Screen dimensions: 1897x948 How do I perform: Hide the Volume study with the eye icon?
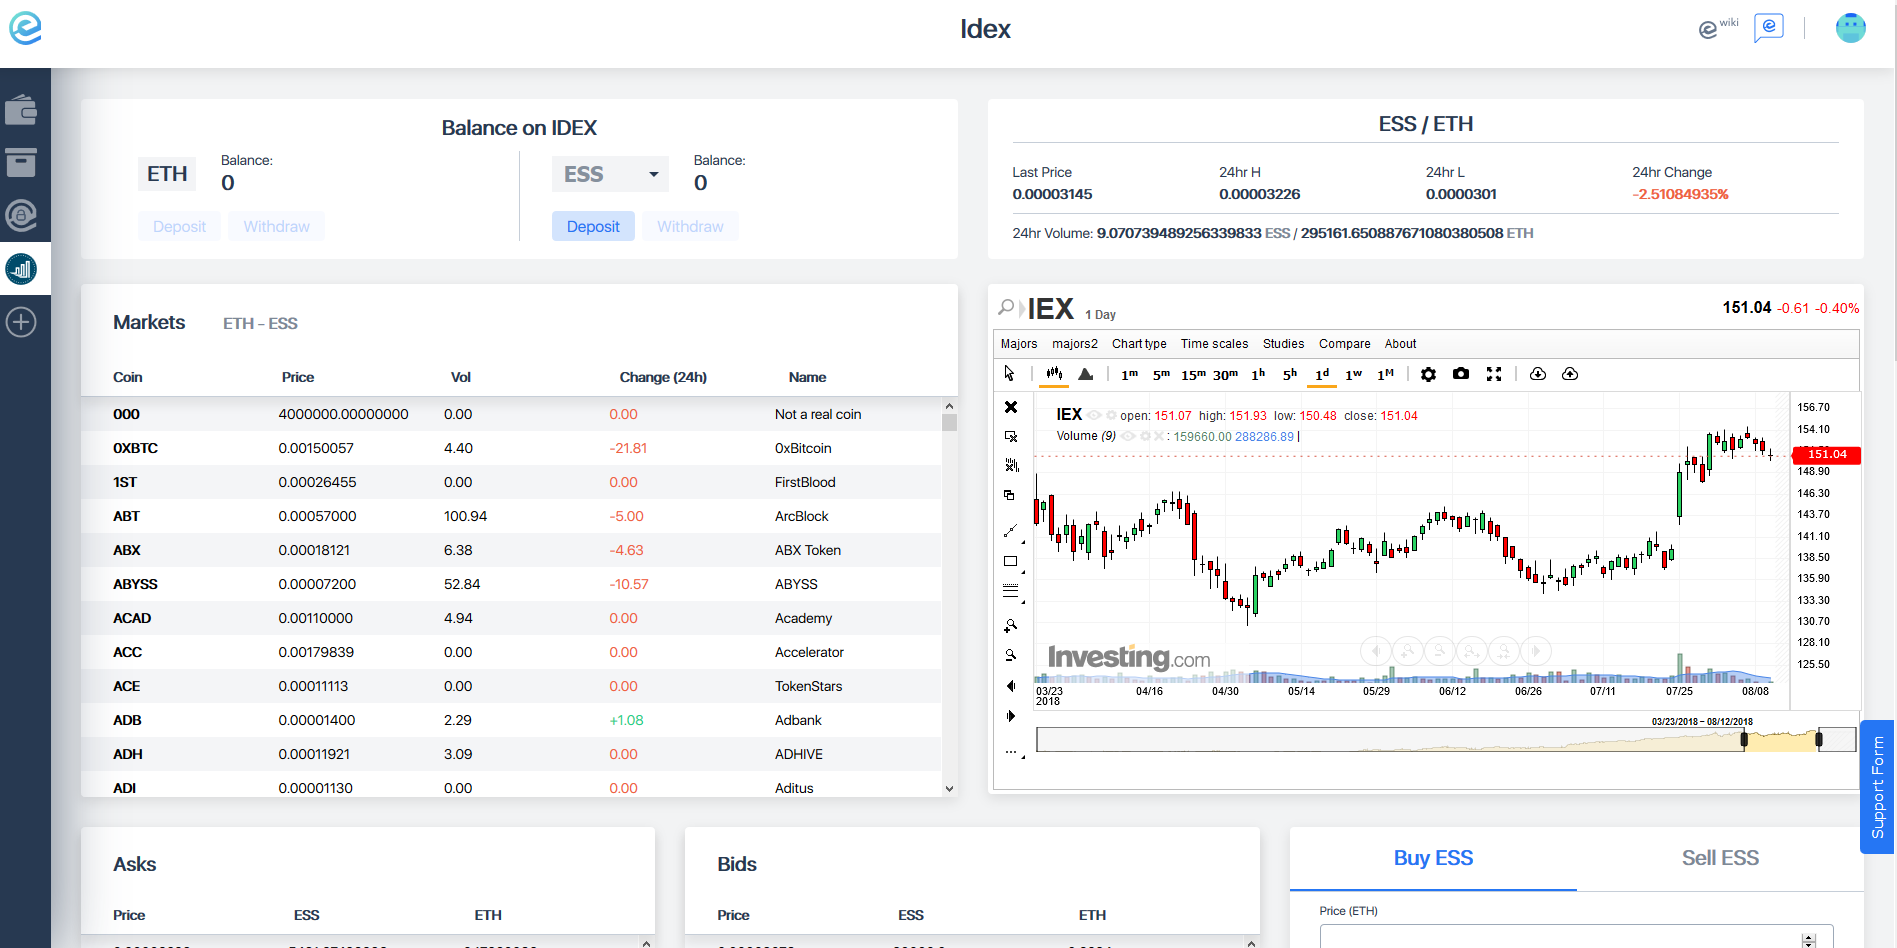pos(1128,436)
